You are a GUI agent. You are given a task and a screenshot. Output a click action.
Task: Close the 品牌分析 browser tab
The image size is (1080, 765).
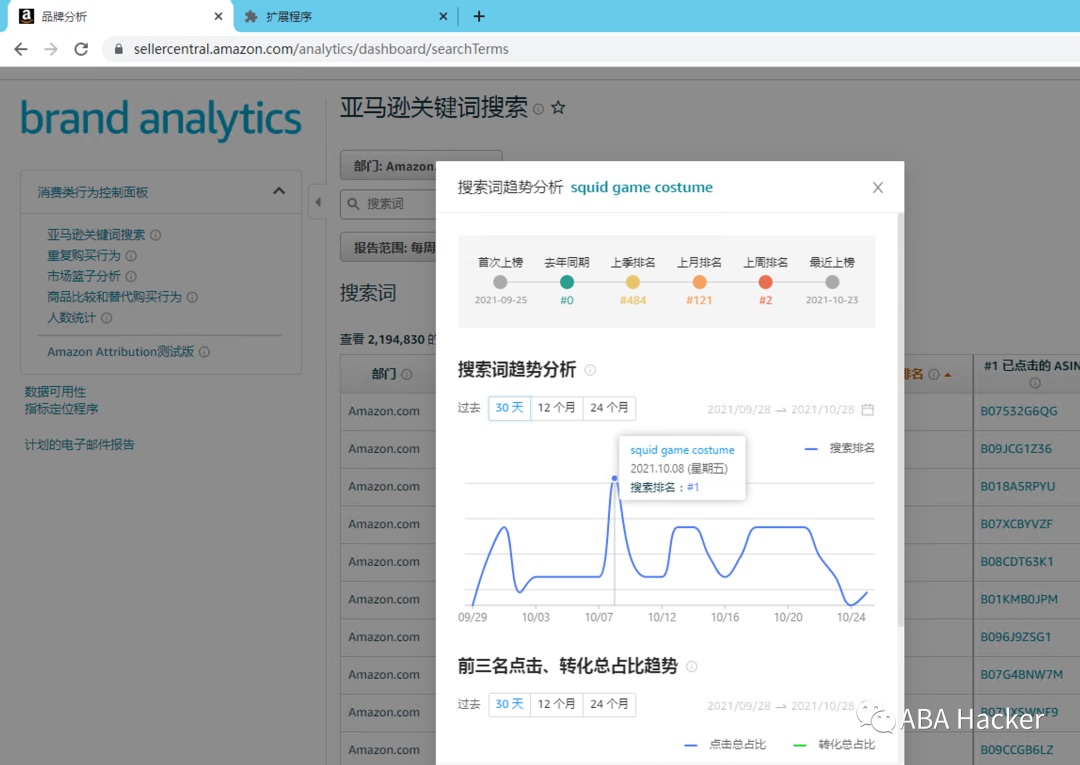218,16
